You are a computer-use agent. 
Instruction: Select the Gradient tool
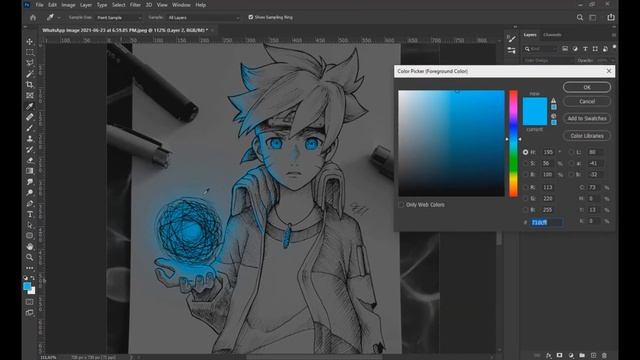(x=30, y=171)
